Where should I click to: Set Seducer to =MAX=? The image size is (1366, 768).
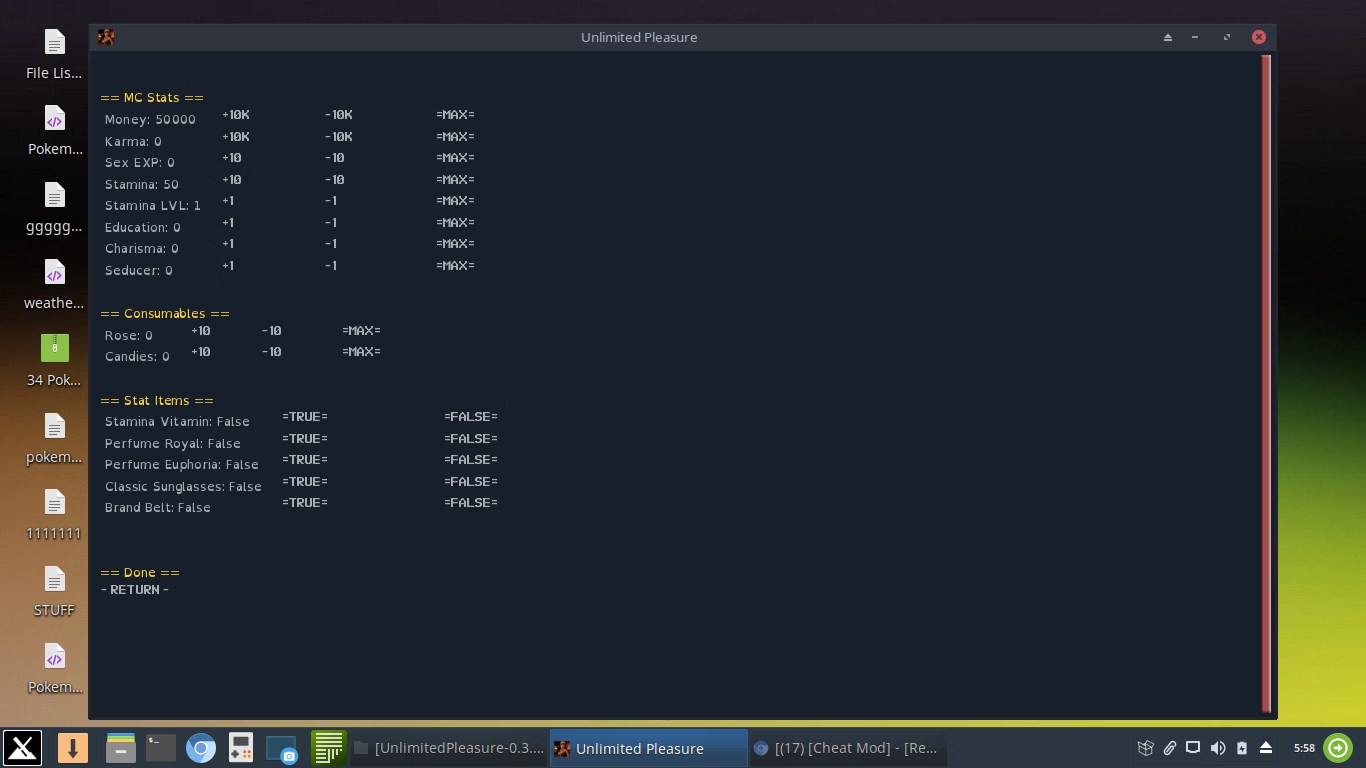456,266
